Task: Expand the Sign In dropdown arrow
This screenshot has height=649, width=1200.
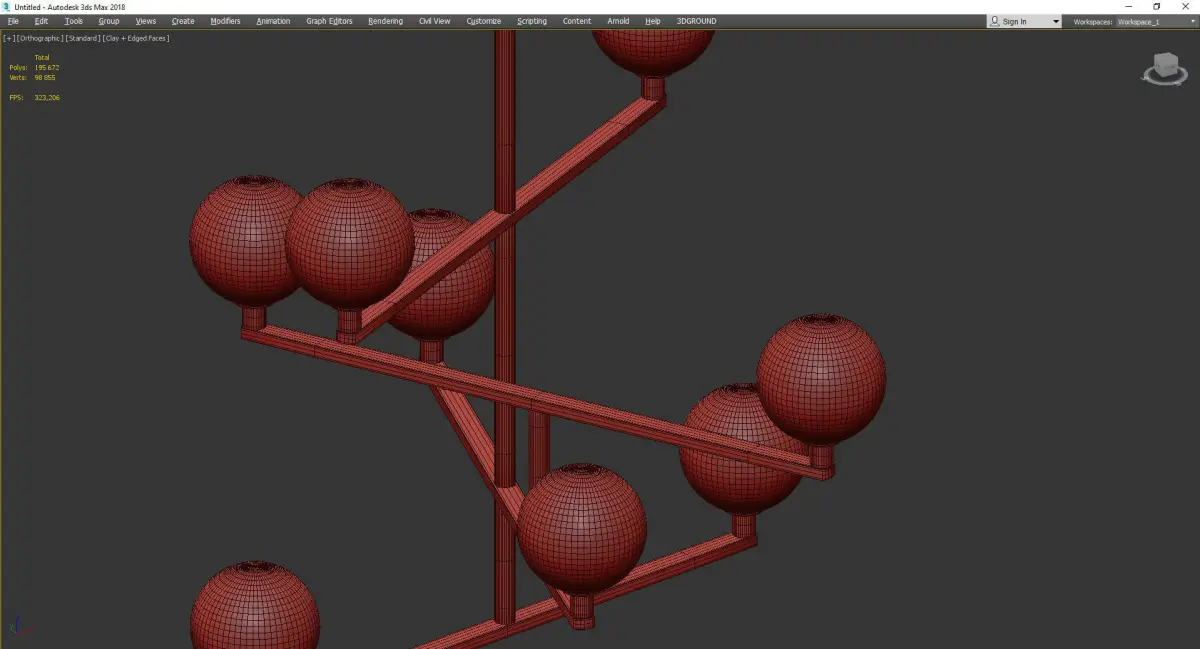Action: coord(1055,22)
